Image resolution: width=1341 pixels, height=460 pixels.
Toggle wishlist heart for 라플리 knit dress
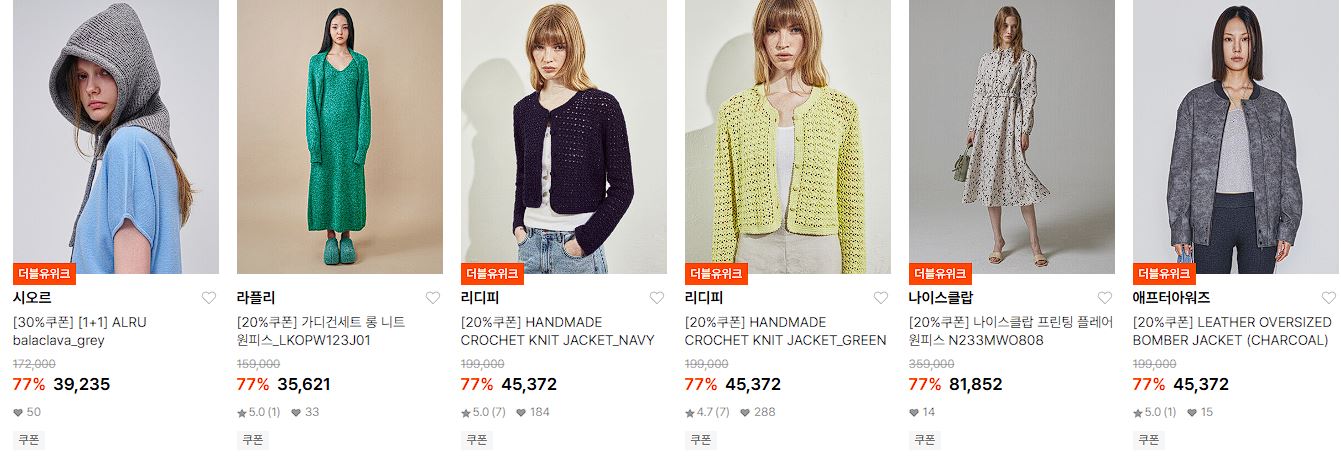point(433,298)
